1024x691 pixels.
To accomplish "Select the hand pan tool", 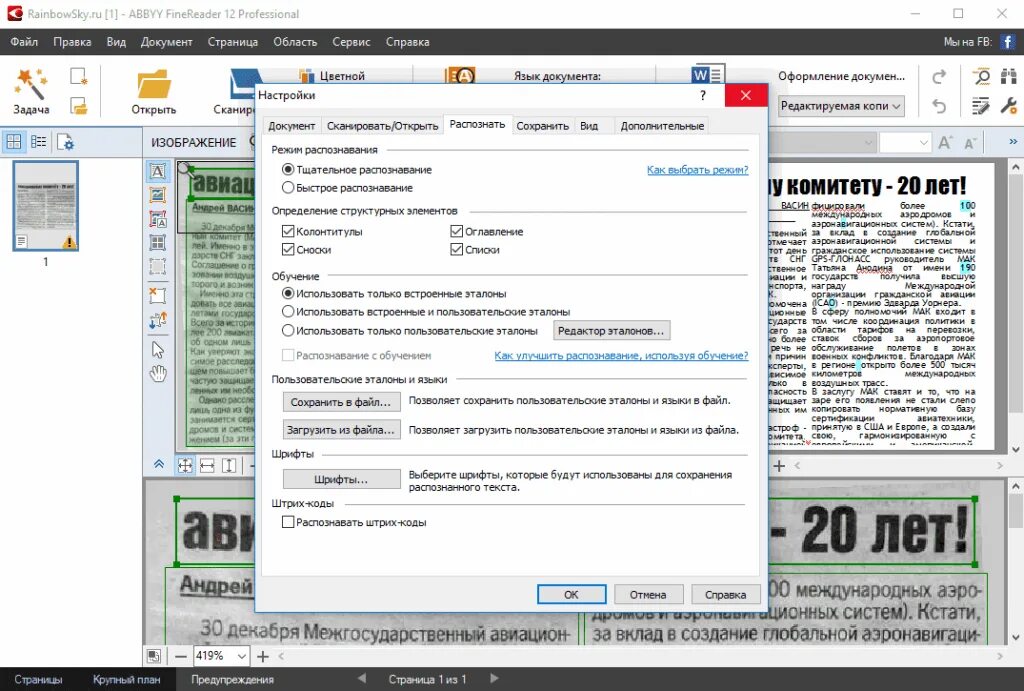I will [158, 374].
